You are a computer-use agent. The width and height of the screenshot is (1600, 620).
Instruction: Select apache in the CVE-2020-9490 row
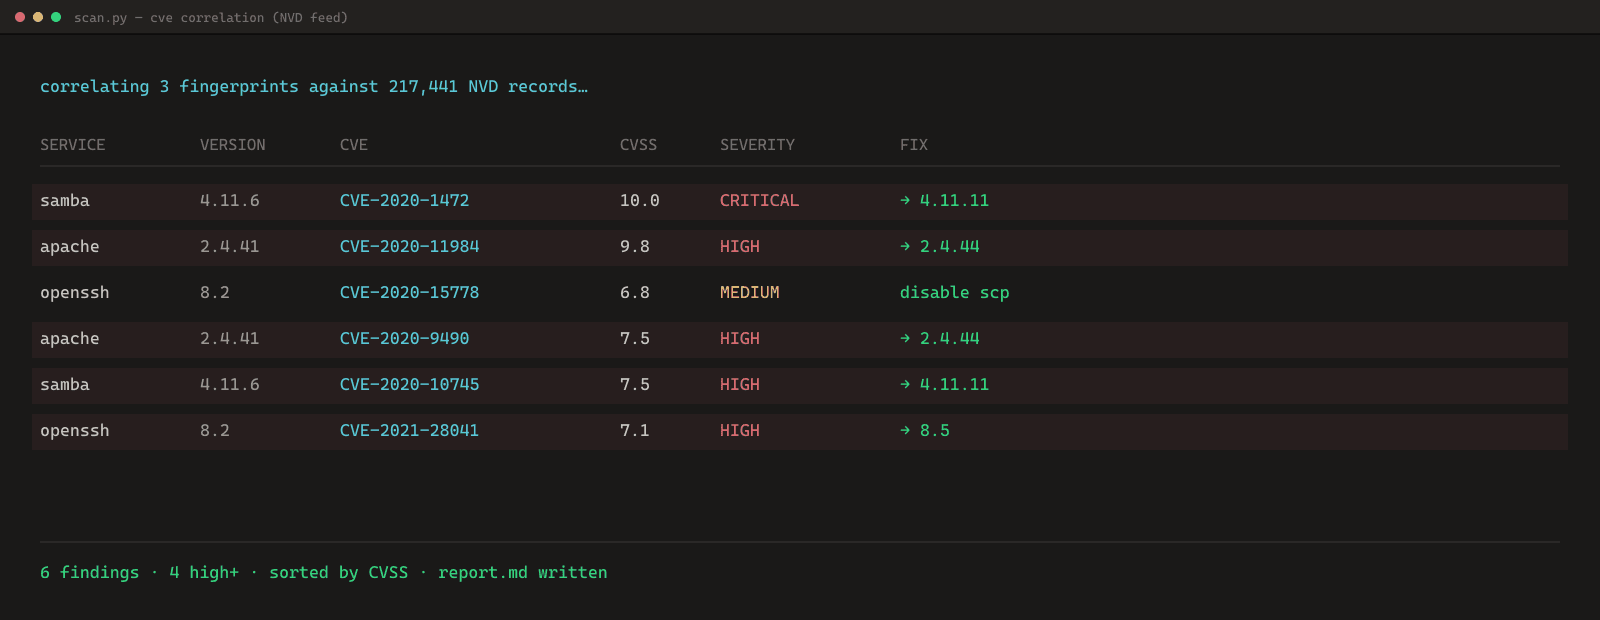click(x=70, y=339)
